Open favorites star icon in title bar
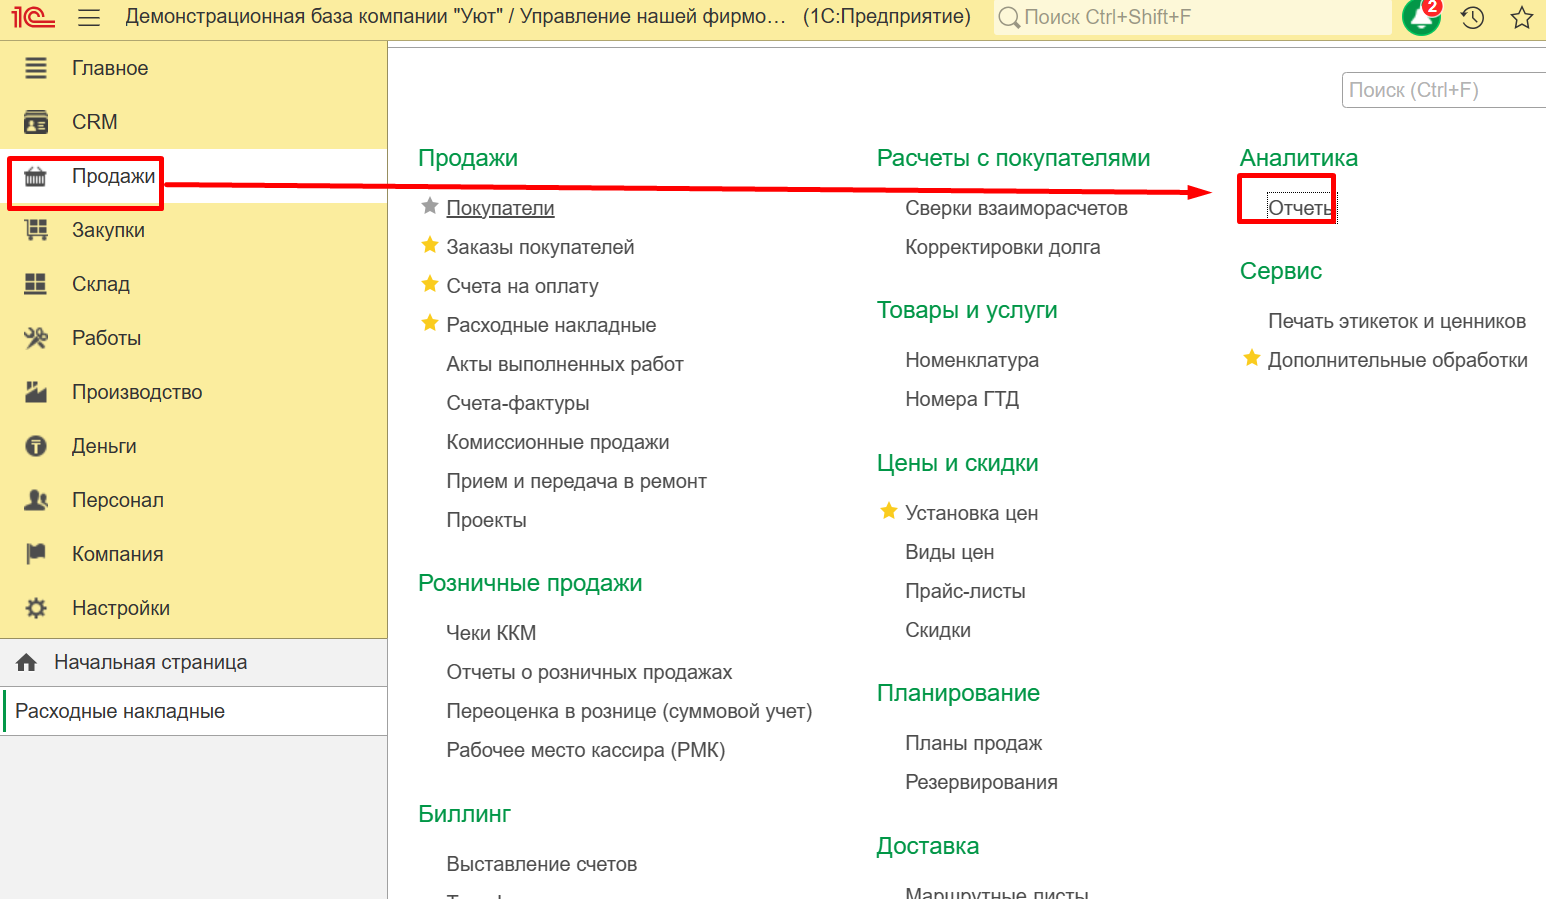Screen dimensions: 1546x899 pos(1521,17)
